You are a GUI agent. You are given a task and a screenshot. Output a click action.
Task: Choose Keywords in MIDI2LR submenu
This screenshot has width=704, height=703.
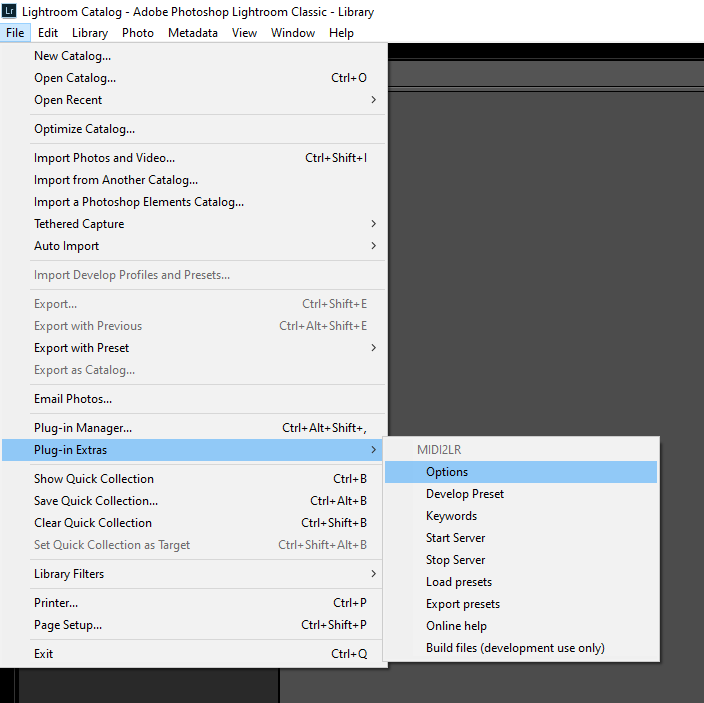tap(521, 516)
